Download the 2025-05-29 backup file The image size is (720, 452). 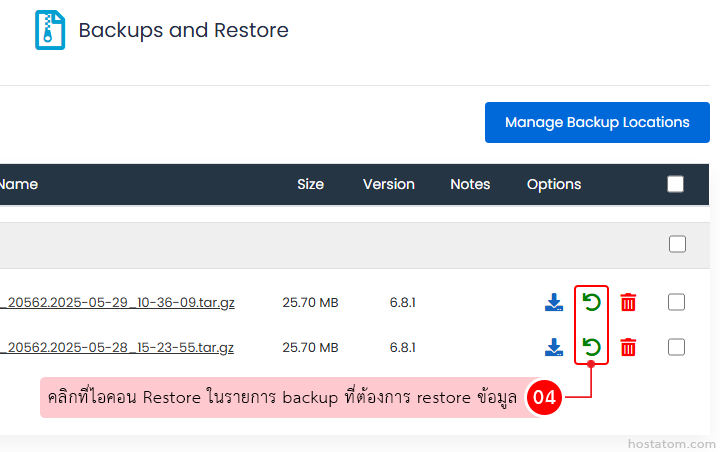coord(554,302)
